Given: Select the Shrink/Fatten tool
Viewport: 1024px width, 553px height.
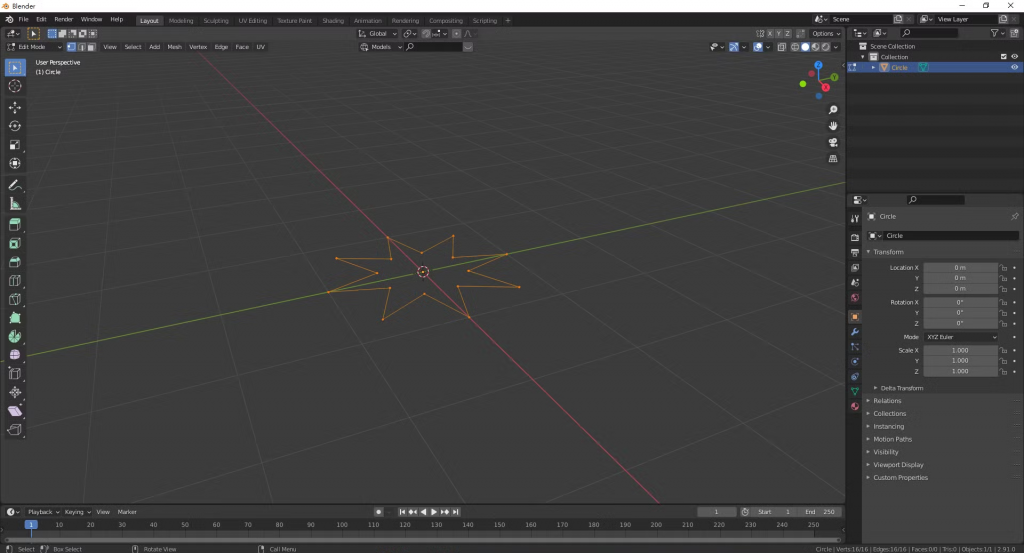Looking at the screenshot, I should click(15, 392).
